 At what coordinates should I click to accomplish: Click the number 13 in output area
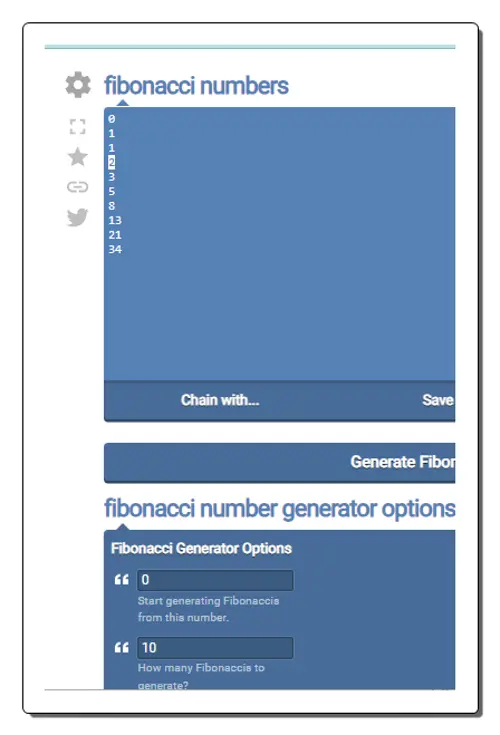pos(115,220)
